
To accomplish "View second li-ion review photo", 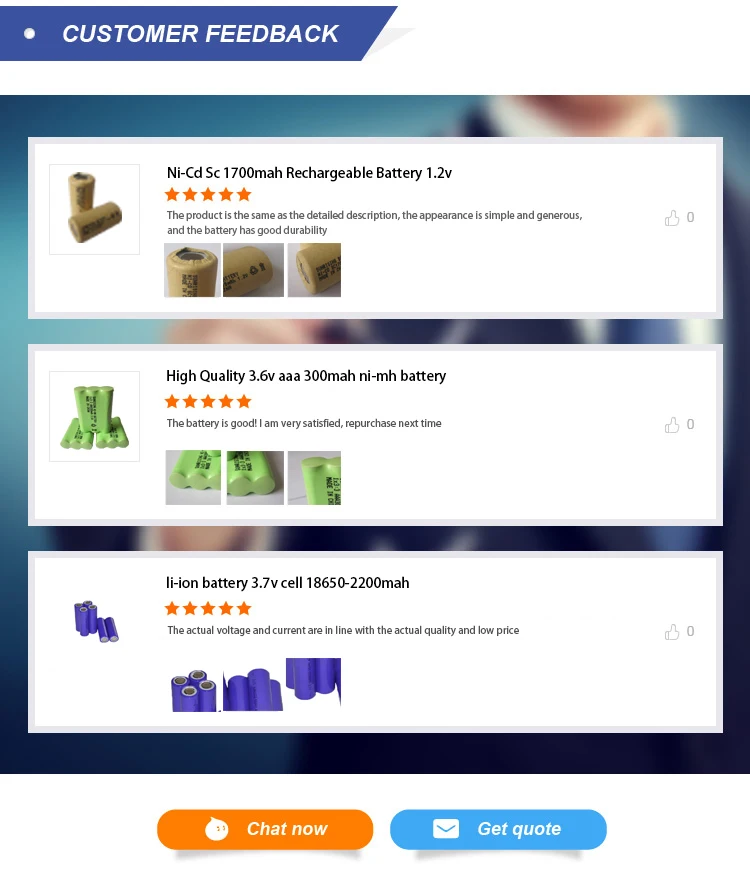I will point(253,688).
